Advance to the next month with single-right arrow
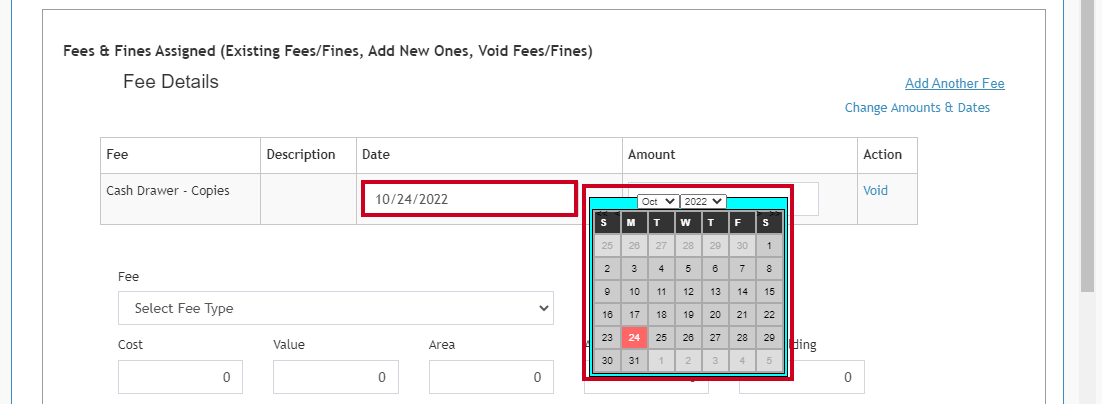 759,211
